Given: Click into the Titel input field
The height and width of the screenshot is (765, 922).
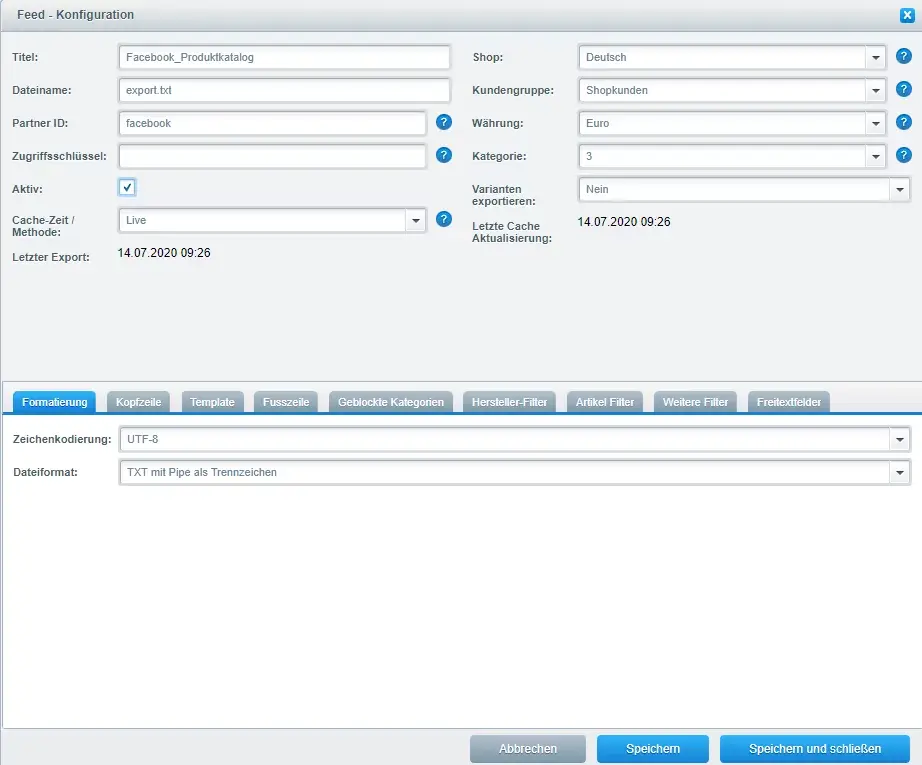Looking at the screenshot, I should coord(284,57).
